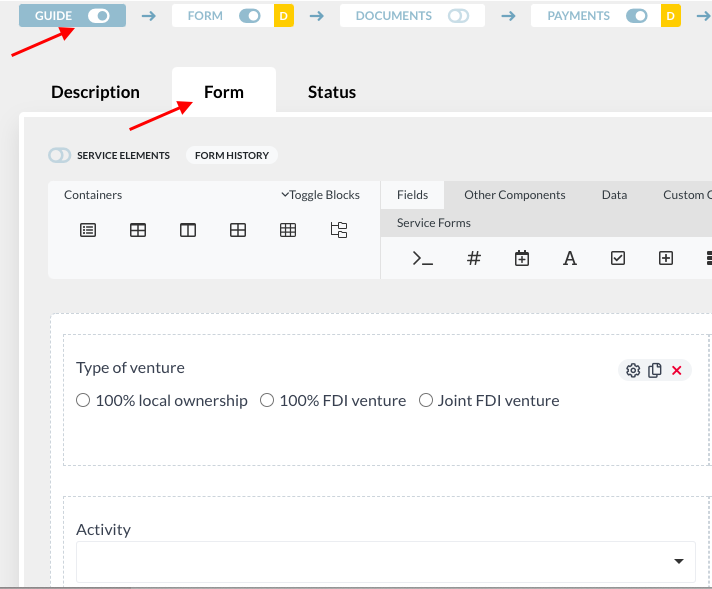Go to the DOCUMENTS step
This screenshot has width=712, height=589.
pos(394,16)
